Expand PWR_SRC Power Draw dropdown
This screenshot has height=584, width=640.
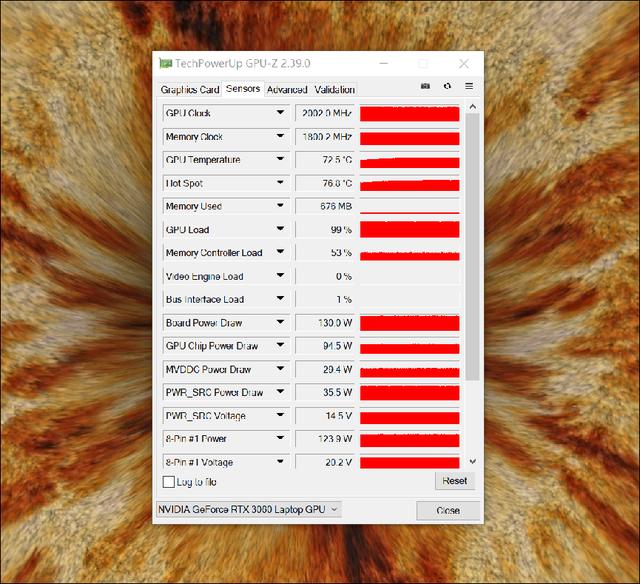pos(280,392)
